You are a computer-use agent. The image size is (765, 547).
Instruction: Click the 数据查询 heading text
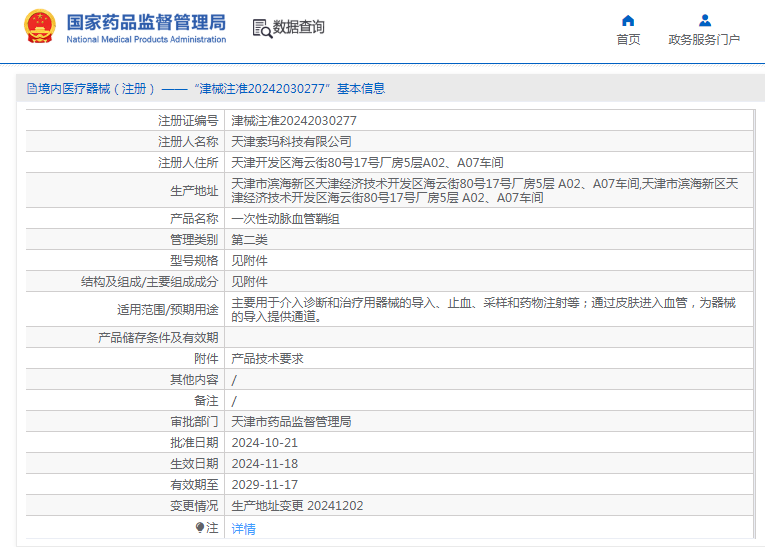coord(299,27)
